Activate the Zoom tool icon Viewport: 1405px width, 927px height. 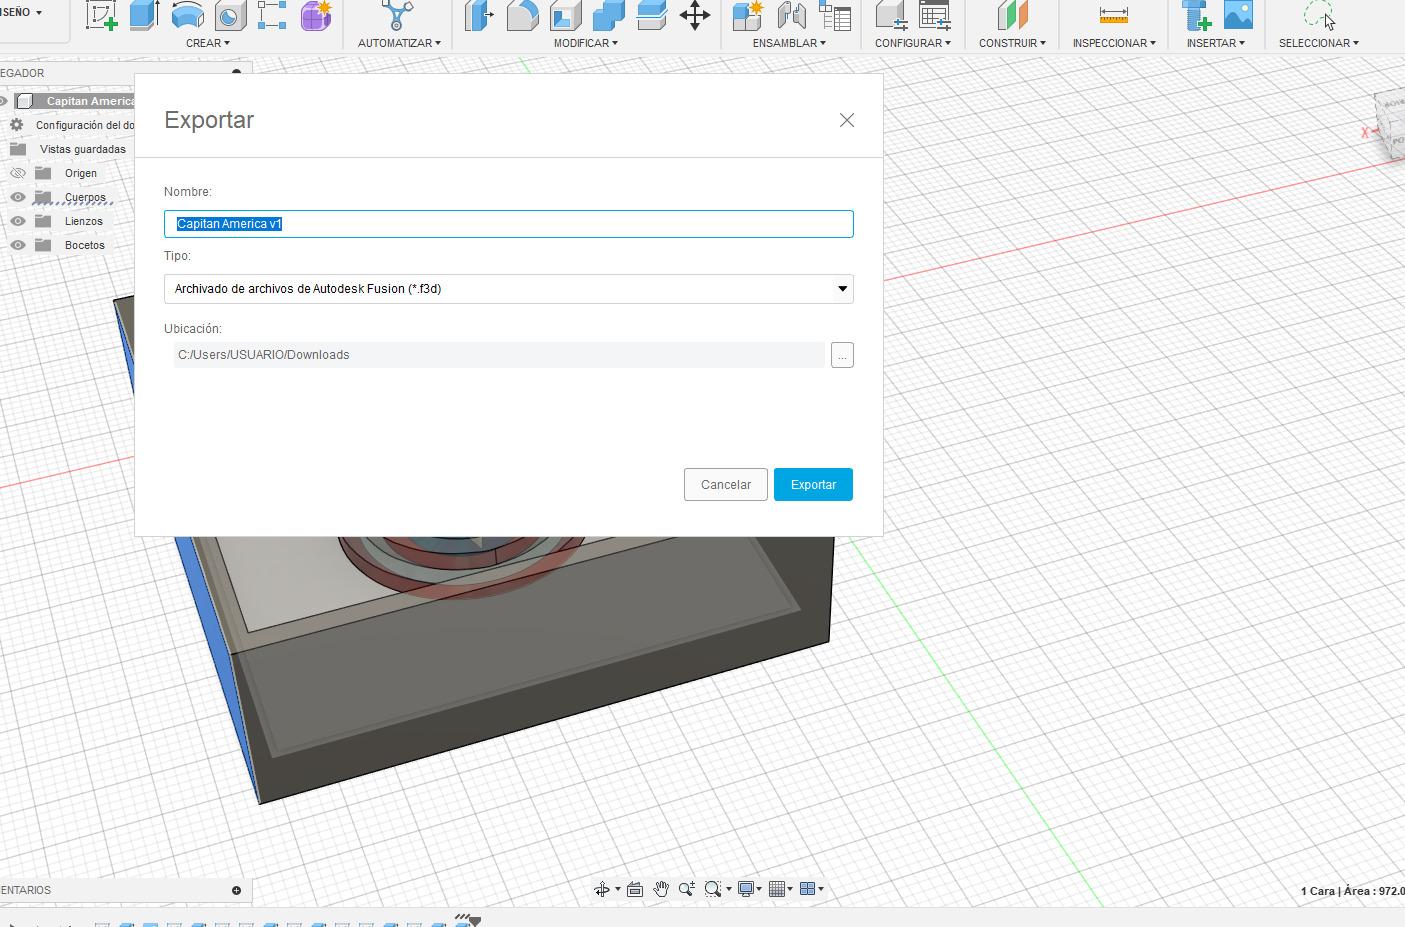click(x=686, y=889)
